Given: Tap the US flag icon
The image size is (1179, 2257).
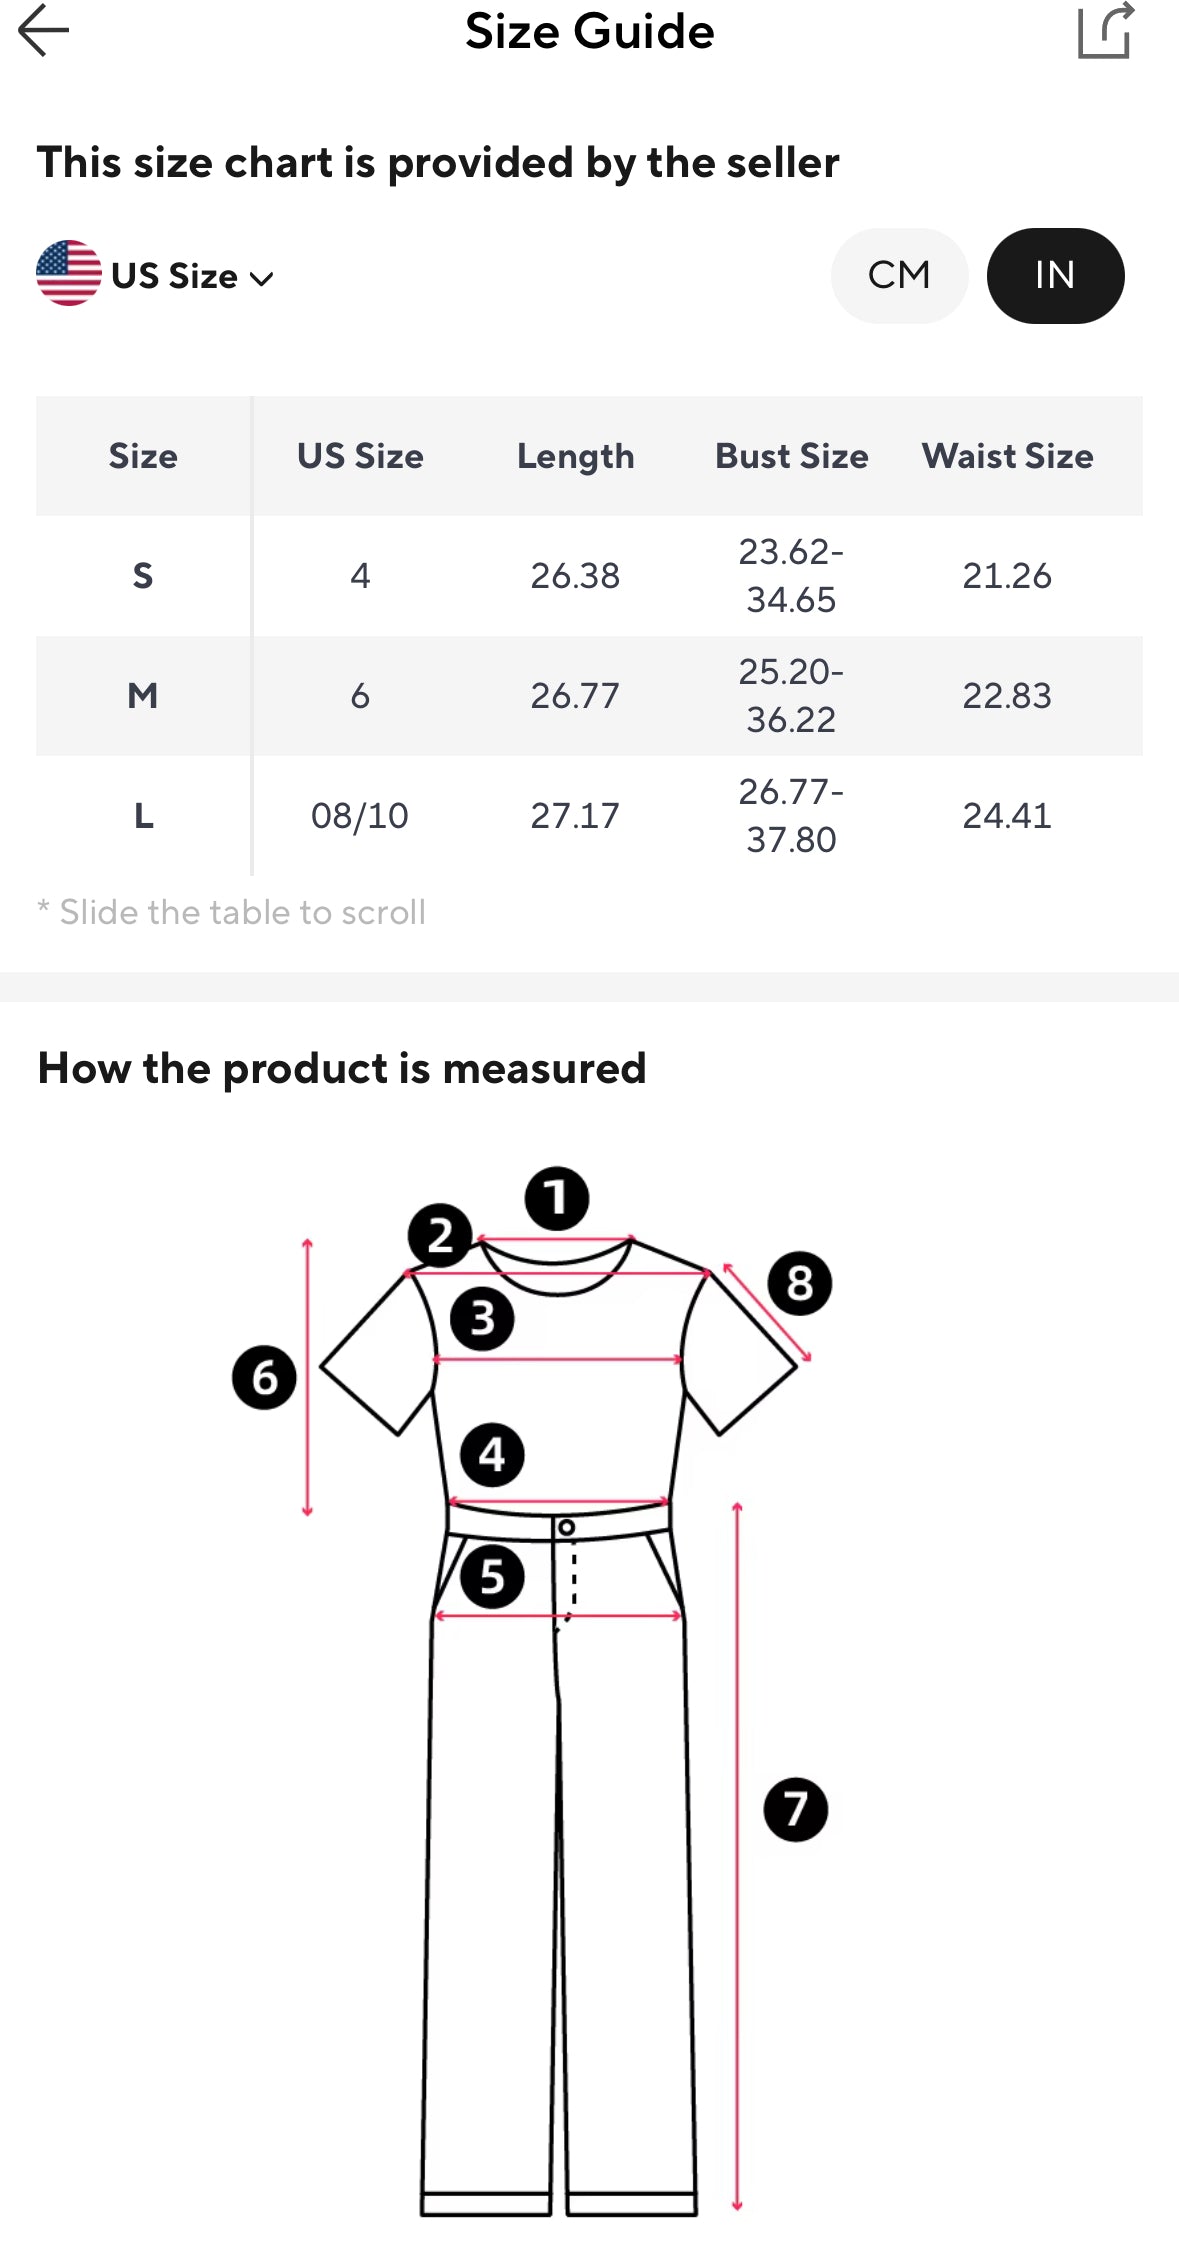Looking at the screenshot, I should tap(68, 273).
